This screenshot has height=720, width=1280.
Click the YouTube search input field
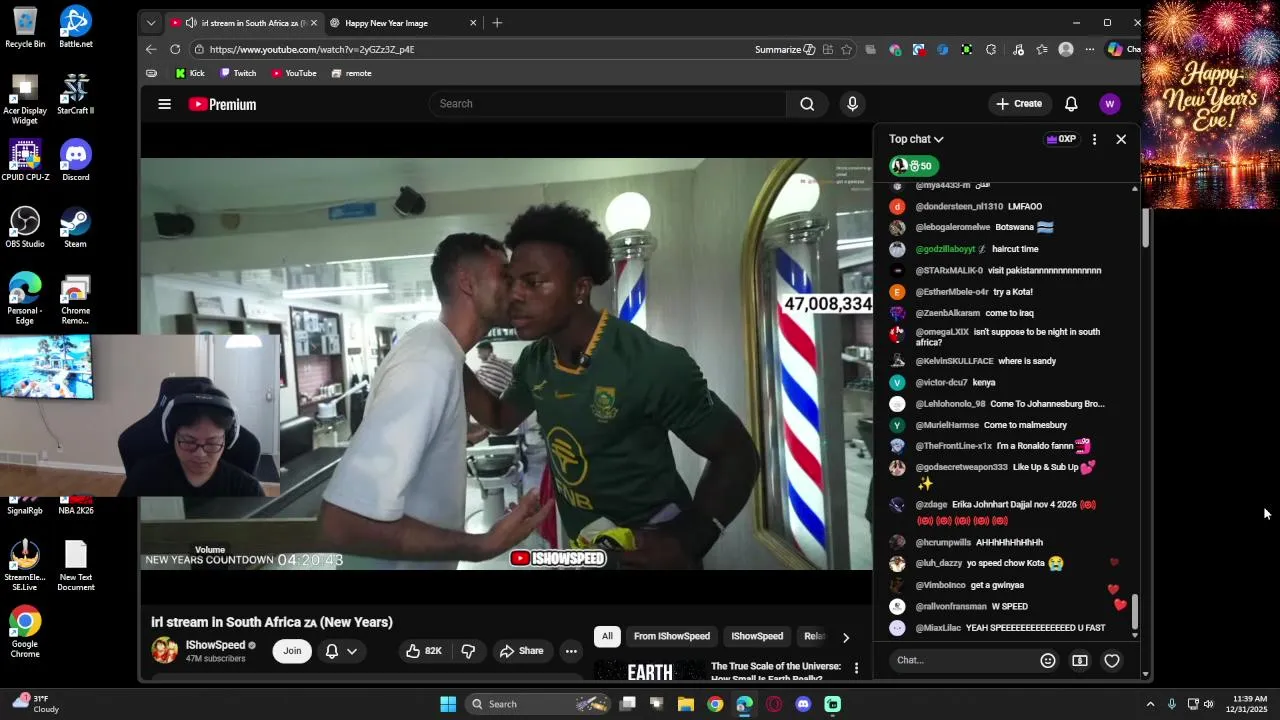point(608,104)
